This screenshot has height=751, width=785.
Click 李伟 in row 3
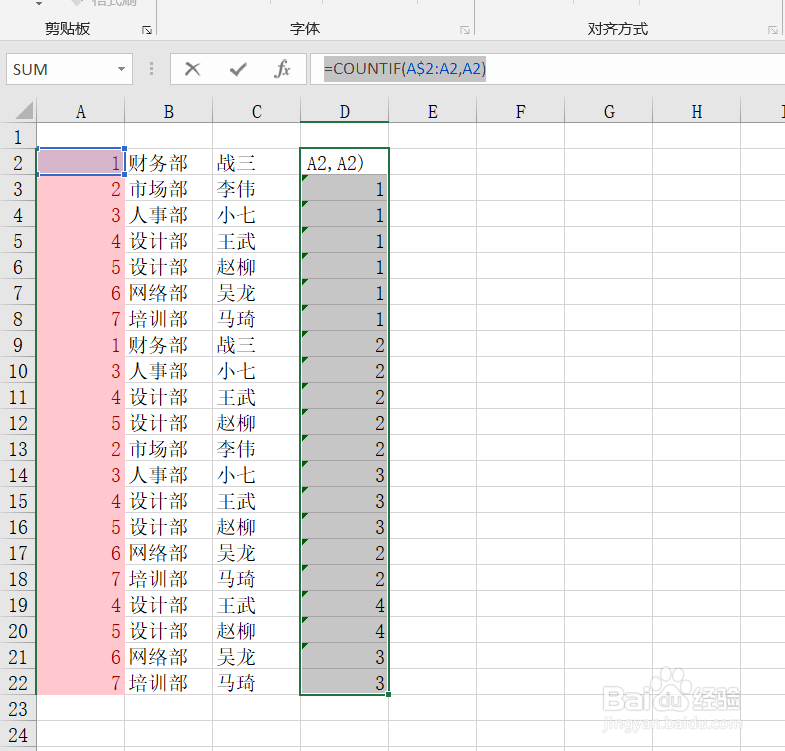tap(236, 189)
